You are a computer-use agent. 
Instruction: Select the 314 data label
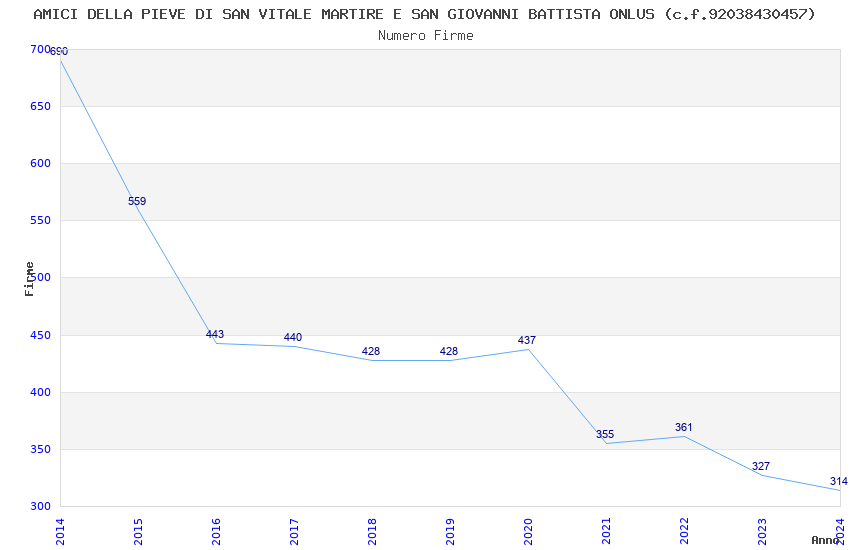coord(839,481)
